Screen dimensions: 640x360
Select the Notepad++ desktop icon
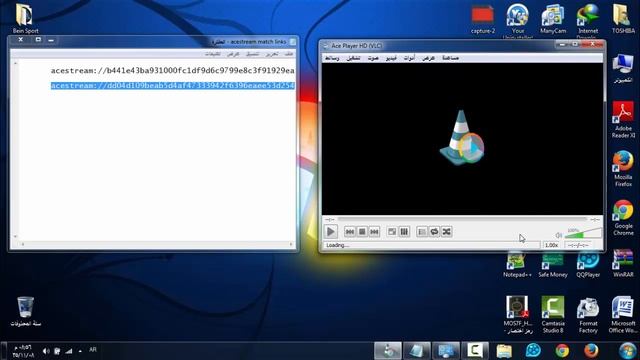pyautogui.click(x=517, y=264)
